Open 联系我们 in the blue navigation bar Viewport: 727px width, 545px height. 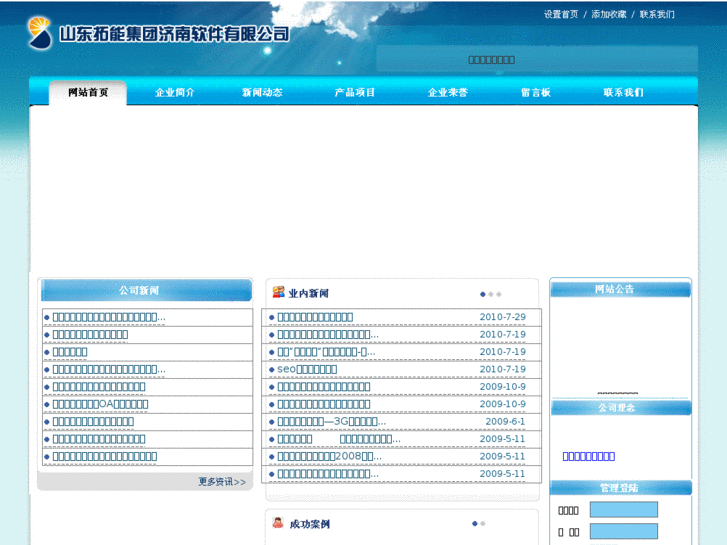click(623, 92)
